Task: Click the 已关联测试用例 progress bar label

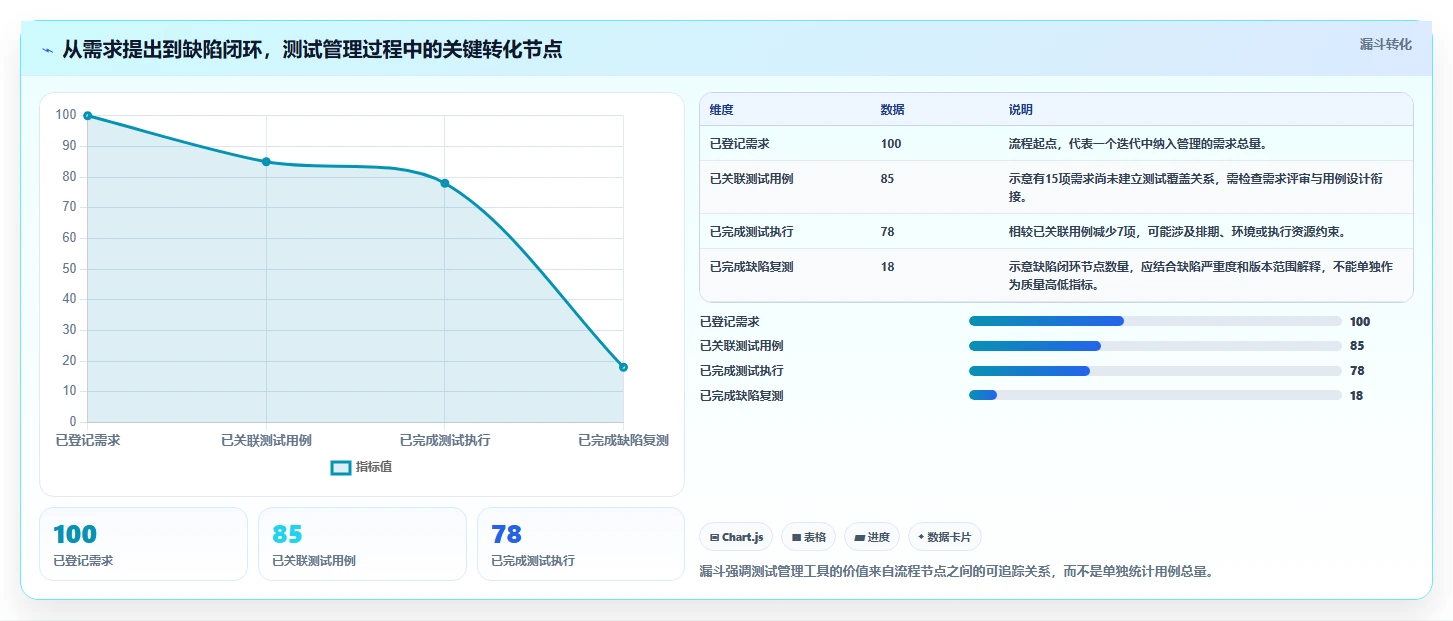Action: pos(741,346)
